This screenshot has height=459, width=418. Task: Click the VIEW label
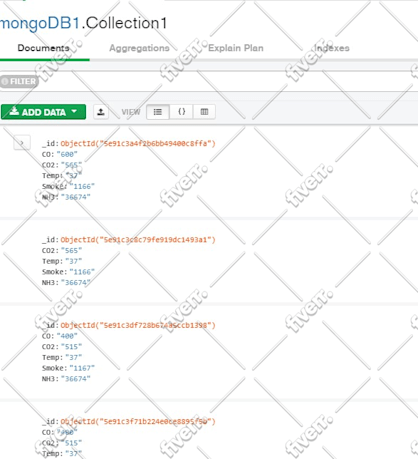point(131,112)
